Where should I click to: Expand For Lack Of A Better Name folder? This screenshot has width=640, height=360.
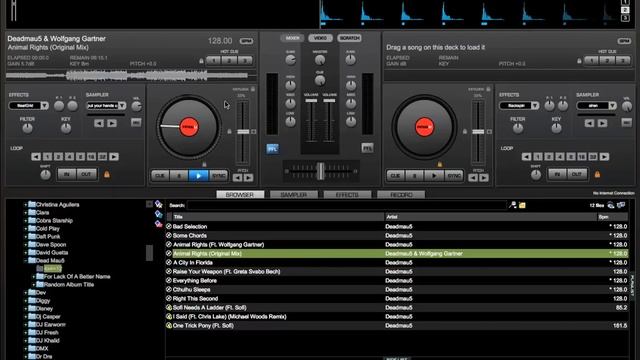point(33,277)
